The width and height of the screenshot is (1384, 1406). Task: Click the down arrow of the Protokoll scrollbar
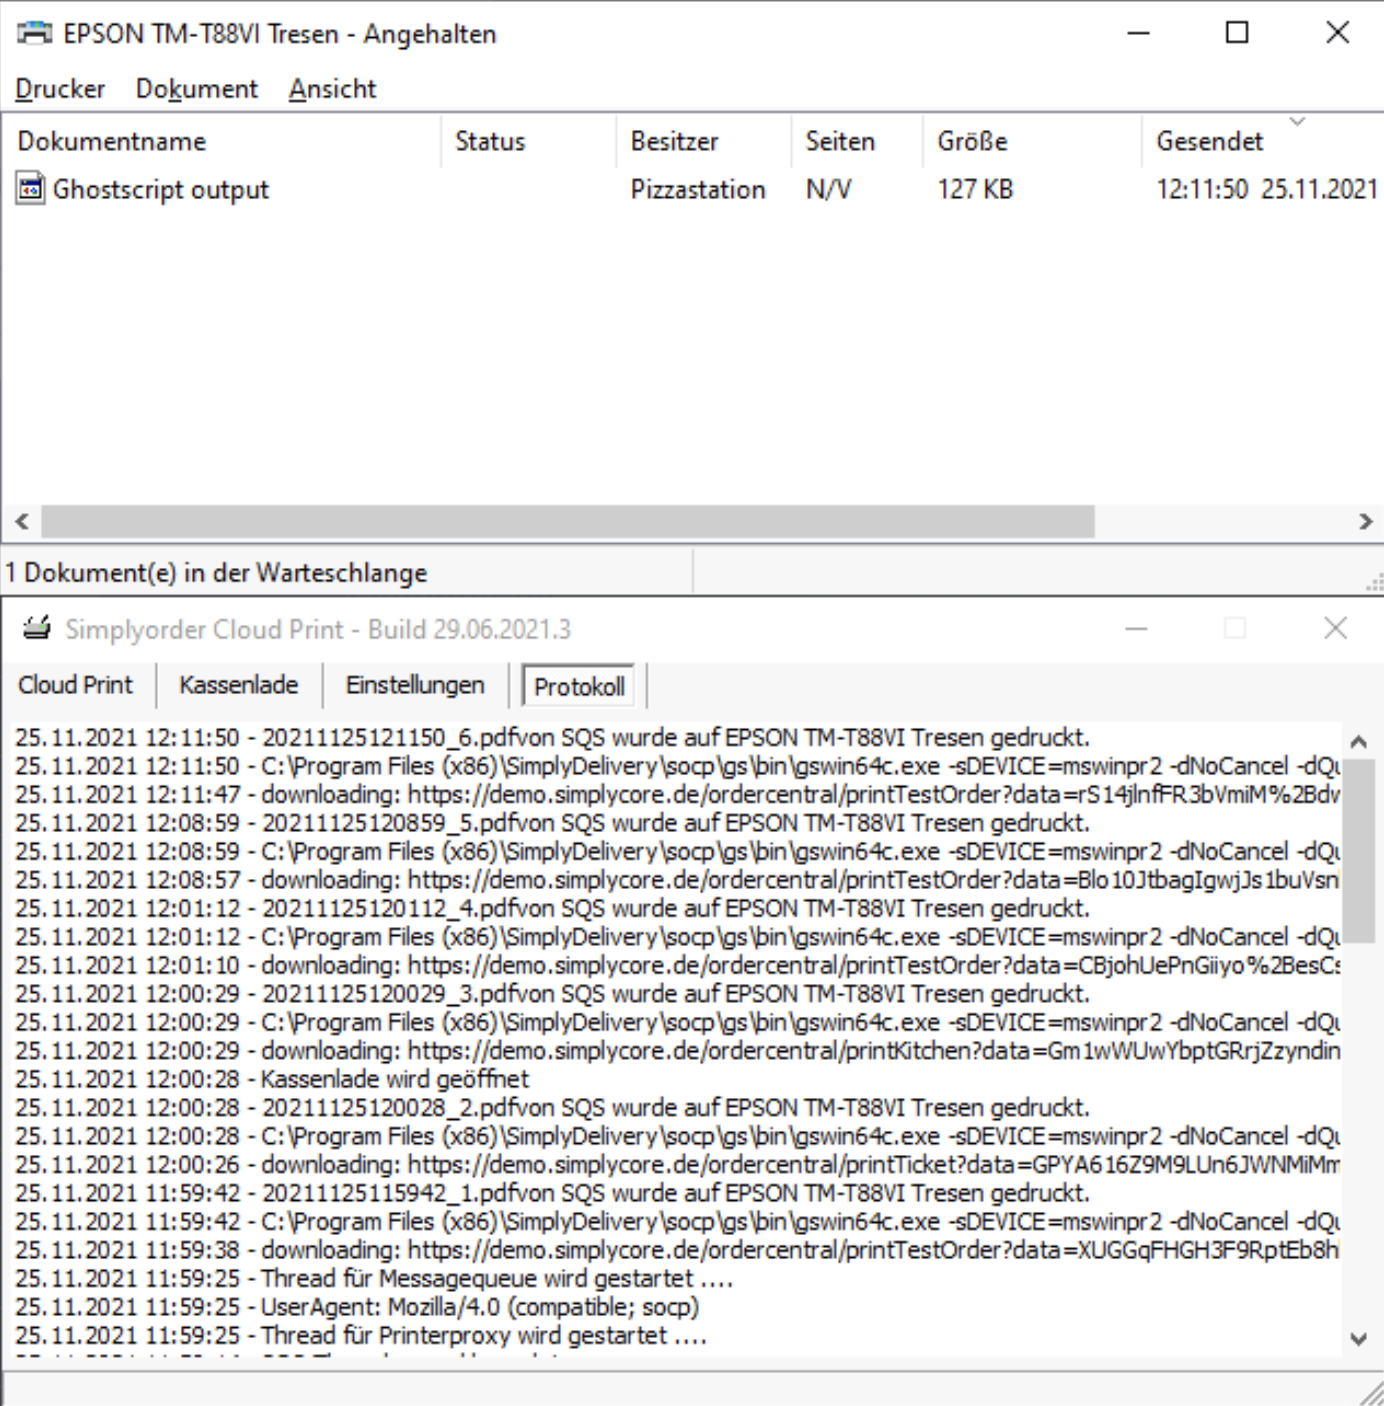pos(1358,1338)
